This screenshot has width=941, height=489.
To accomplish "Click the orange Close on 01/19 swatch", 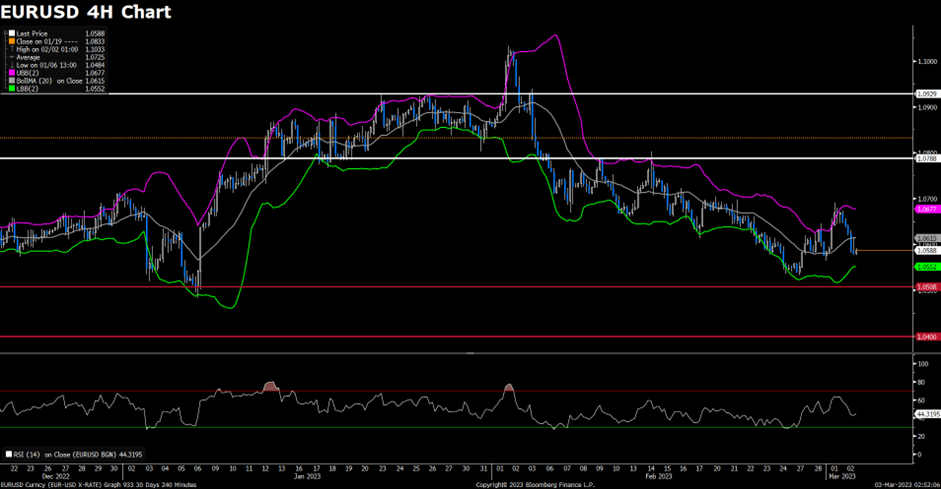I will 10,41.
